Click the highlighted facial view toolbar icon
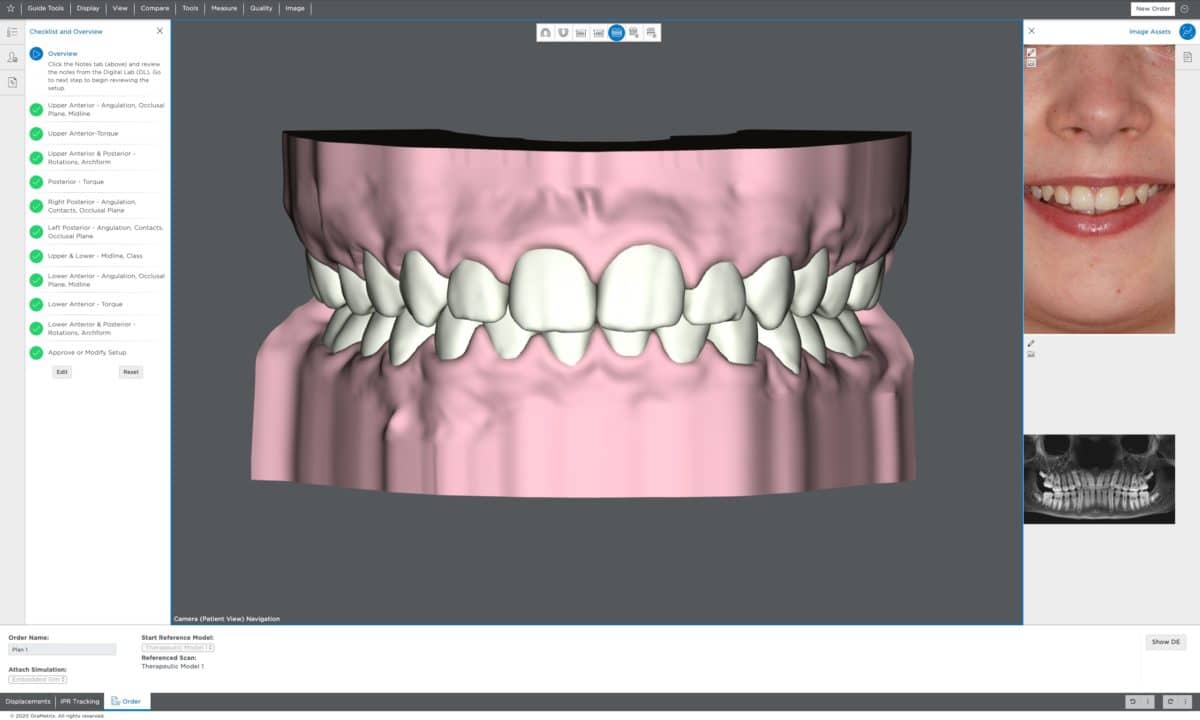This screenshot has height=720, width=1200. pos(616,32)
